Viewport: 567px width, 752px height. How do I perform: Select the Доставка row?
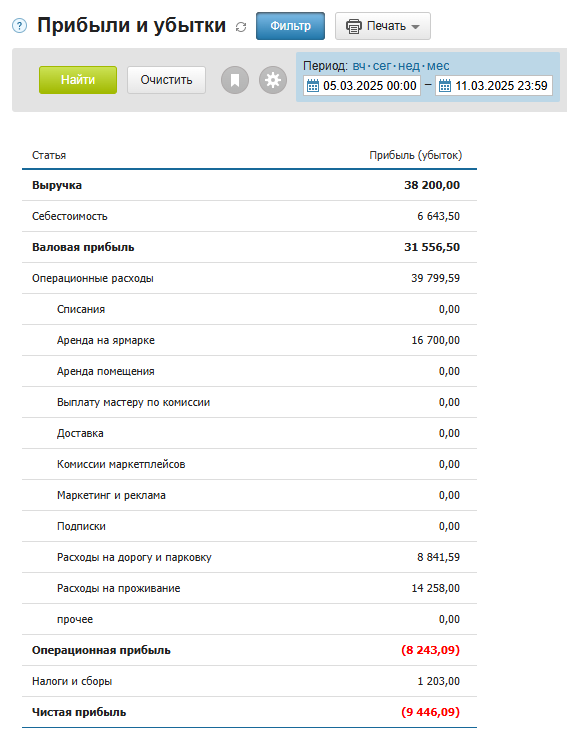[x=249, y=434]
